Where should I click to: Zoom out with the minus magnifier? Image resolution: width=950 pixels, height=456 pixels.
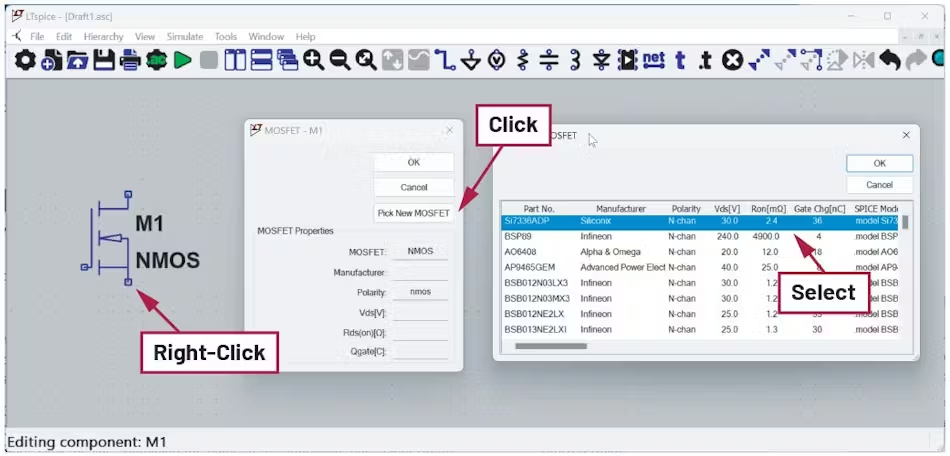pyautogui.click(x=339, y=60)
